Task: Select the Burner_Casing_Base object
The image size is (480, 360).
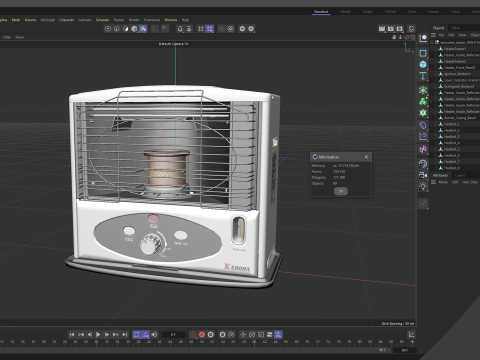Action: click(x=460, y=118)
